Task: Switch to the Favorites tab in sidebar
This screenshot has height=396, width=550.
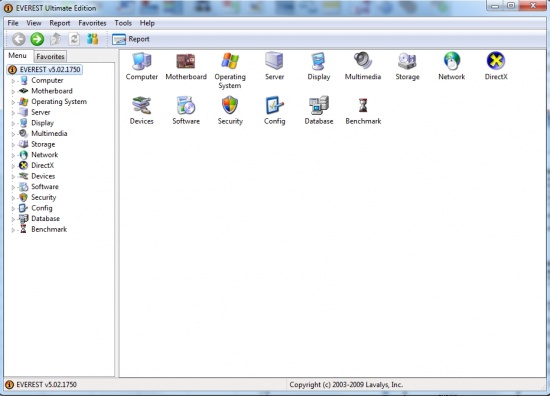Action: tap(50, 56)
